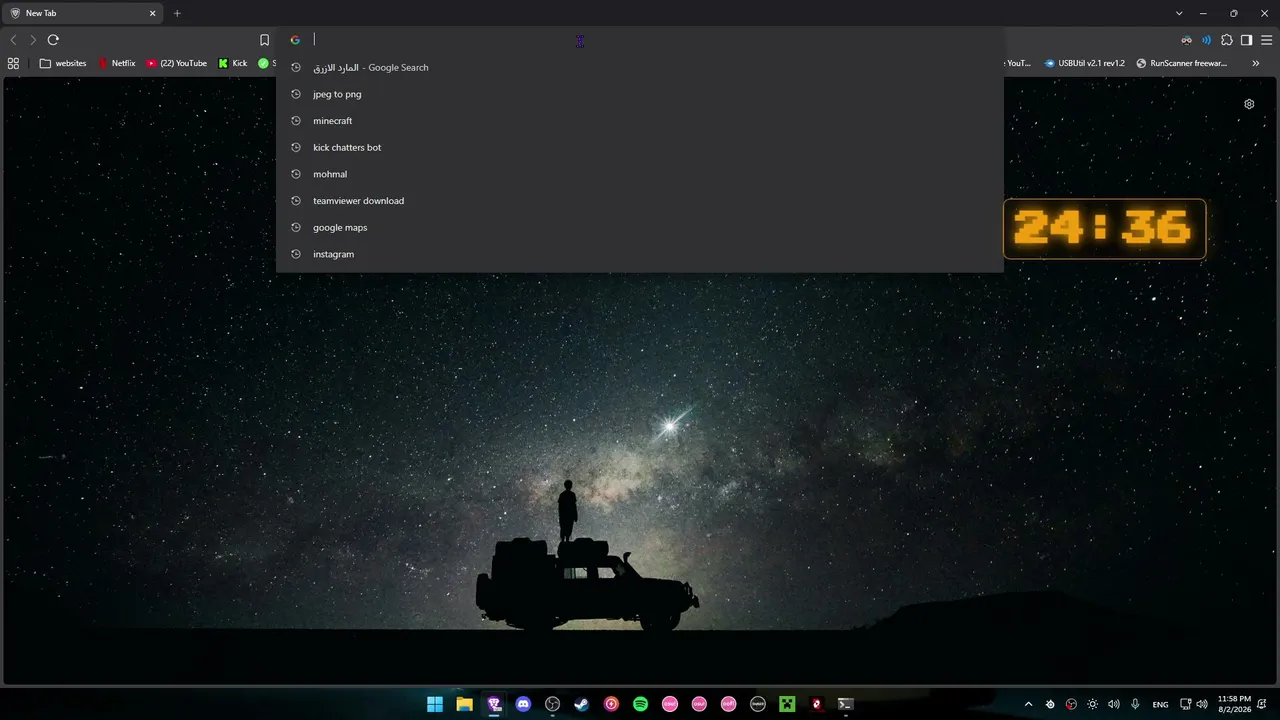Toggle the browser sidebar panel
This screenshot has width=1280, height=720.
point(1246,40)
